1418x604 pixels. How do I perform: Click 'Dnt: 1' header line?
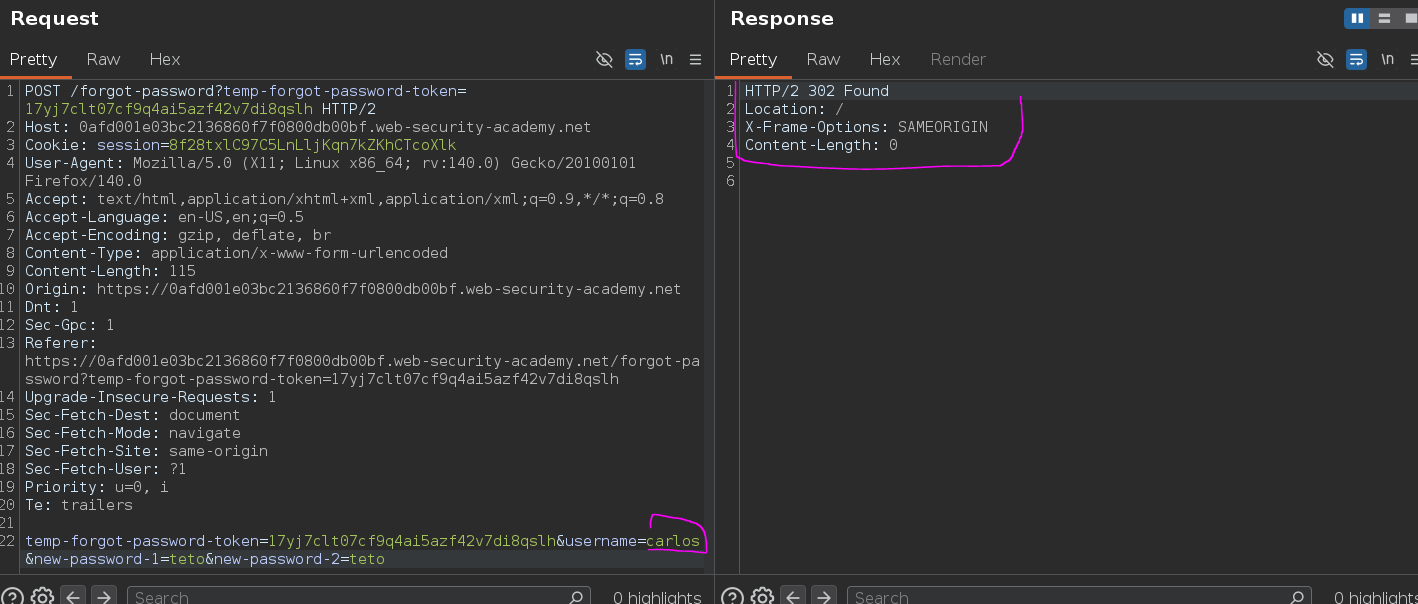click(51, 307)
